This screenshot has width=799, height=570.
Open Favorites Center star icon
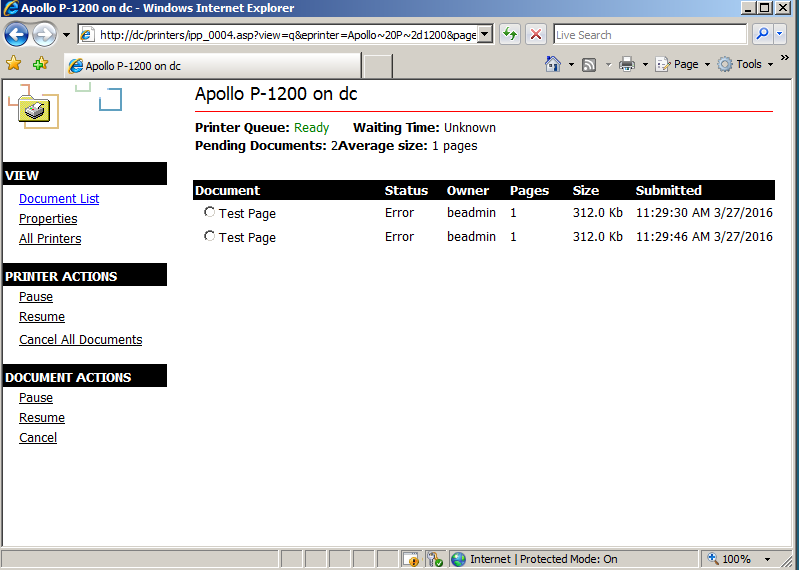point(14,64)
